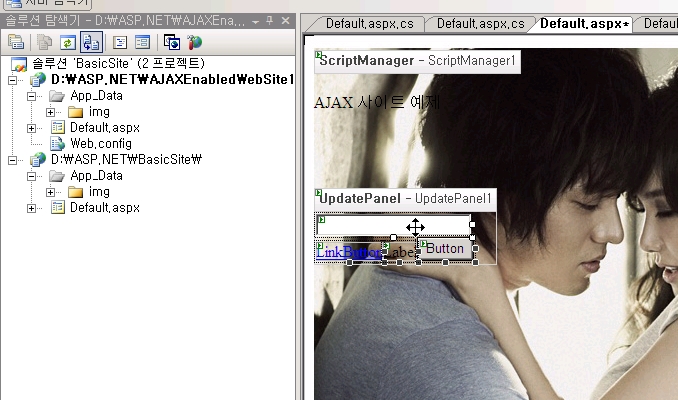Click the BasicSite project globe icon

tap(38, 160)
